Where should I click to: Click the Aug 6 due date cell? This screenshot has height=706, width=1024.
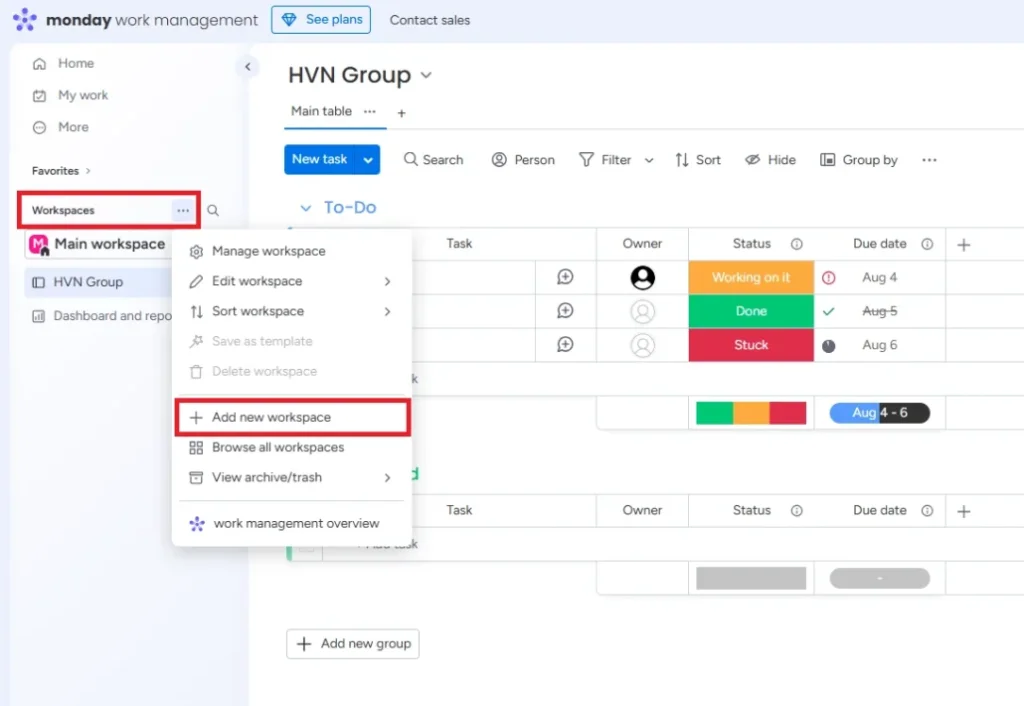[x=880, y=345]
